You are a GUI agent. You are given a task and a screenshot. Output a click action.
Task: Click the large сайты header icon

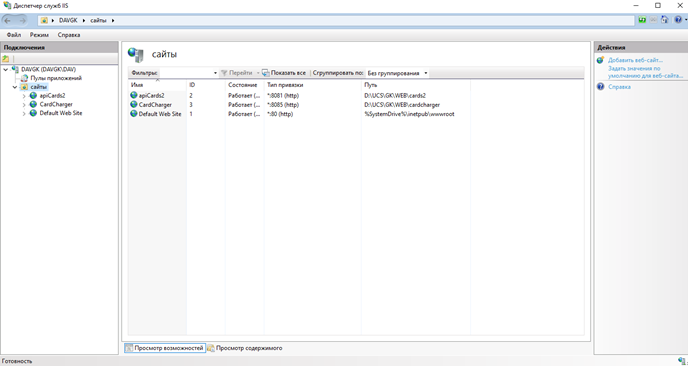click(136, 54)
